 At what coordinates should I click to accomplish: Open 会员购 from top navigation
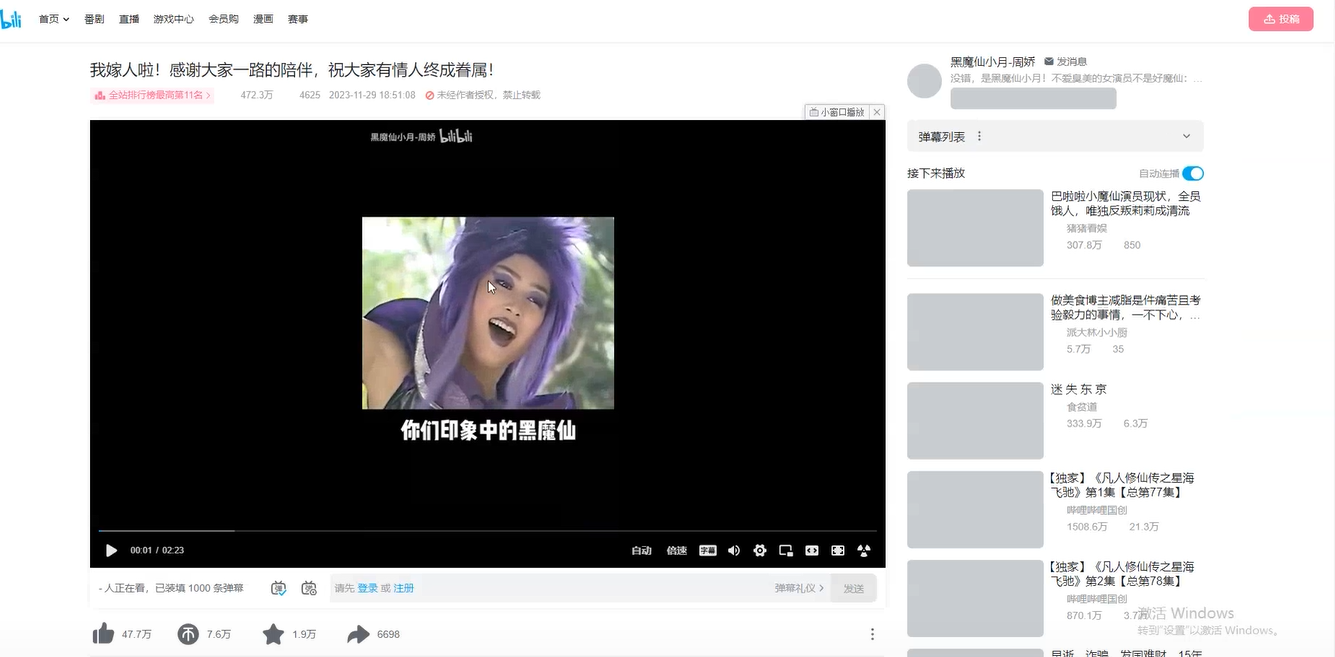[224, 19]
